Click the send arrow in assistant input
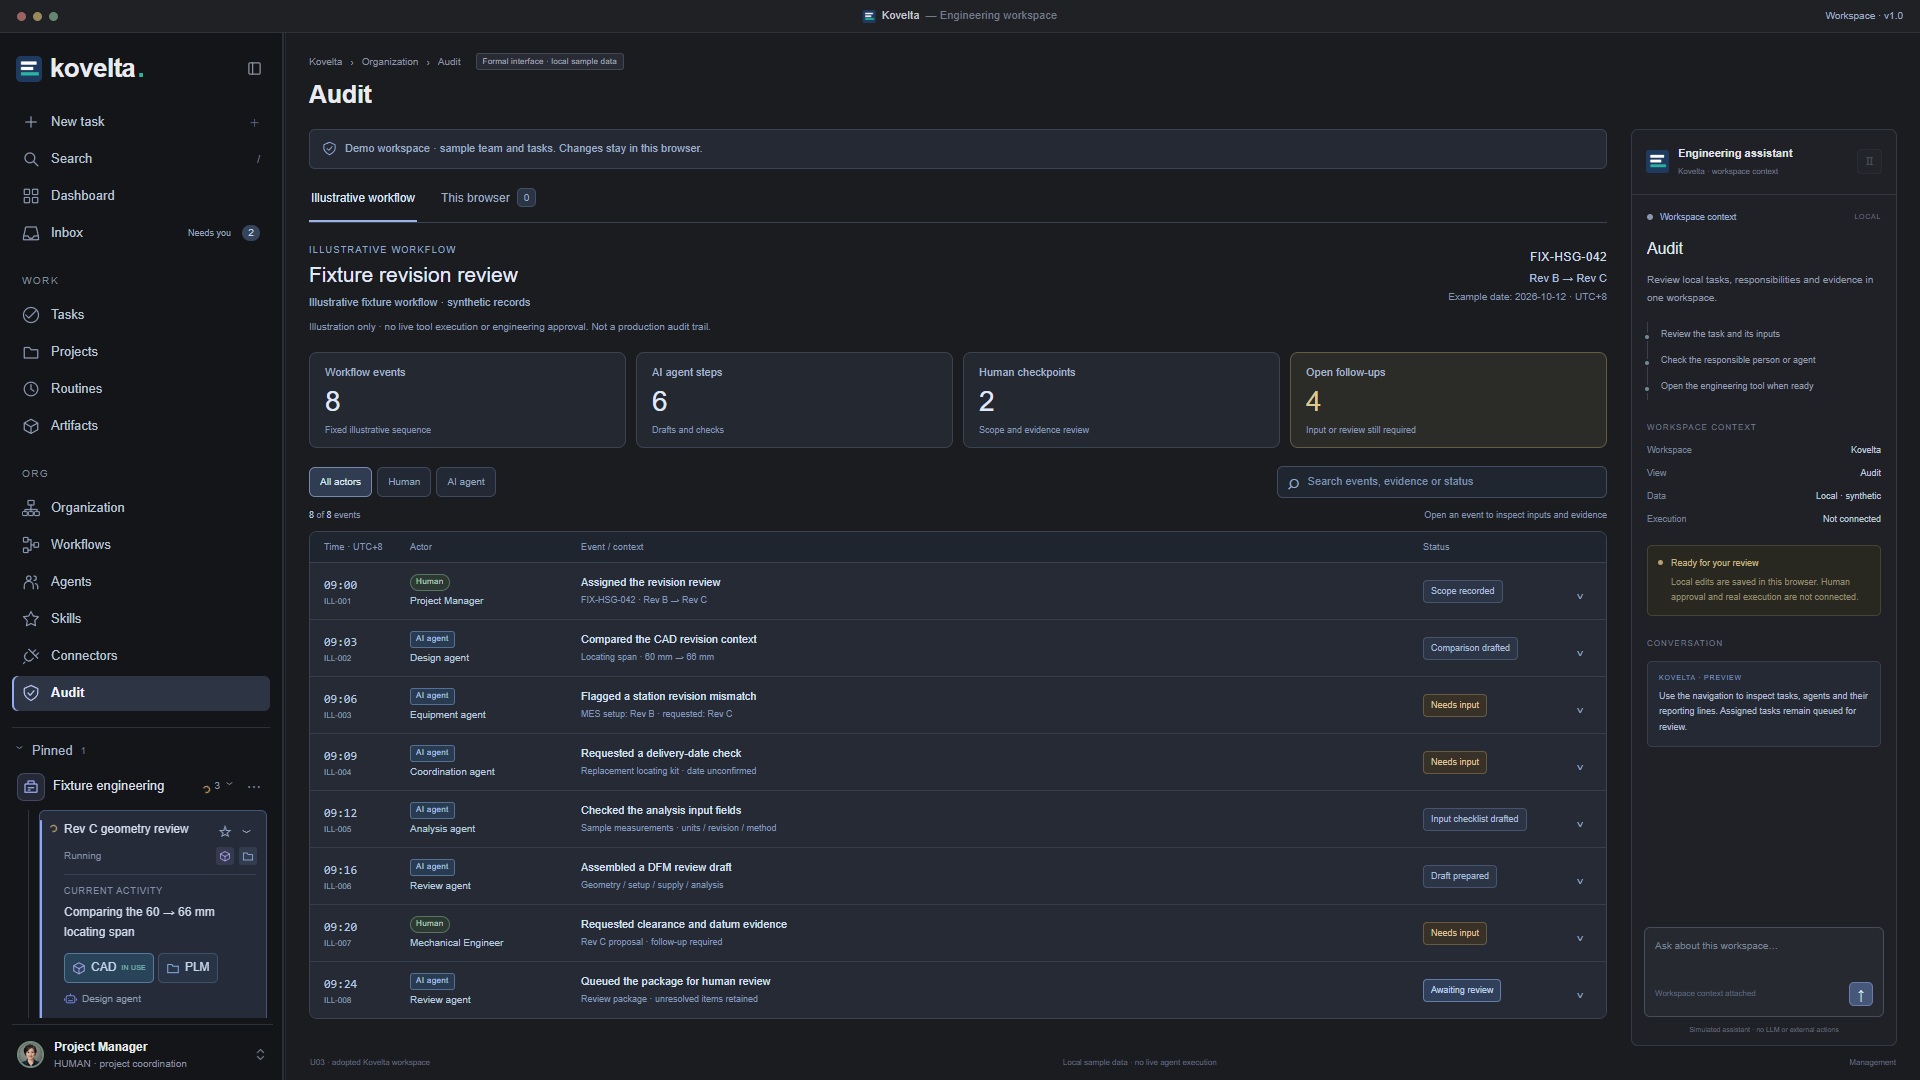1920x1080 pixels. tap(1860, 994)
